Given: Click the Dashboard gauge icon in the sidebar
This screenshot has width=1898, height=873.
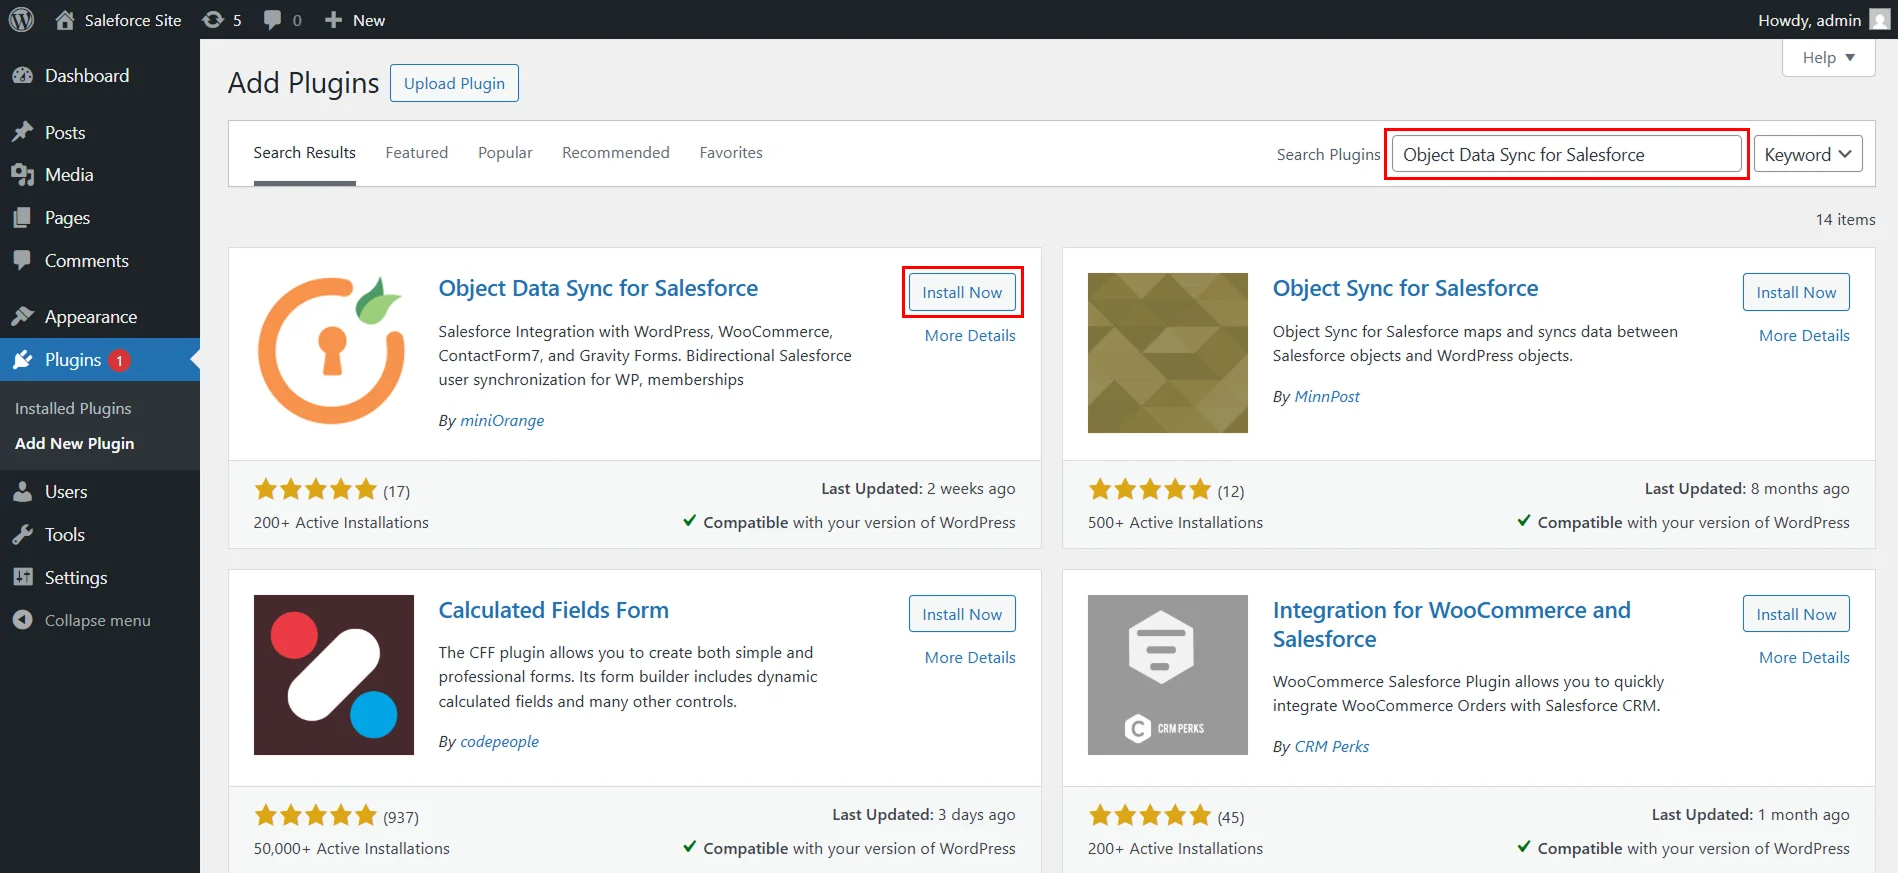Looking at the screenshot, I should click(x=22, y=76).
